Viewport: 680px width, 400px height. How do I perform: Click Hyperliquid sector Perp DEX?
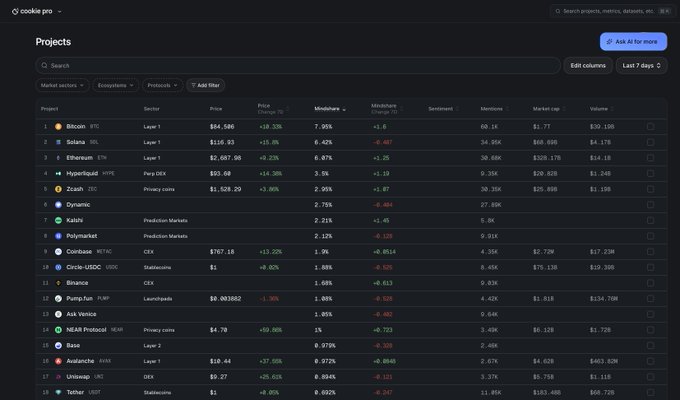[154, 174]
